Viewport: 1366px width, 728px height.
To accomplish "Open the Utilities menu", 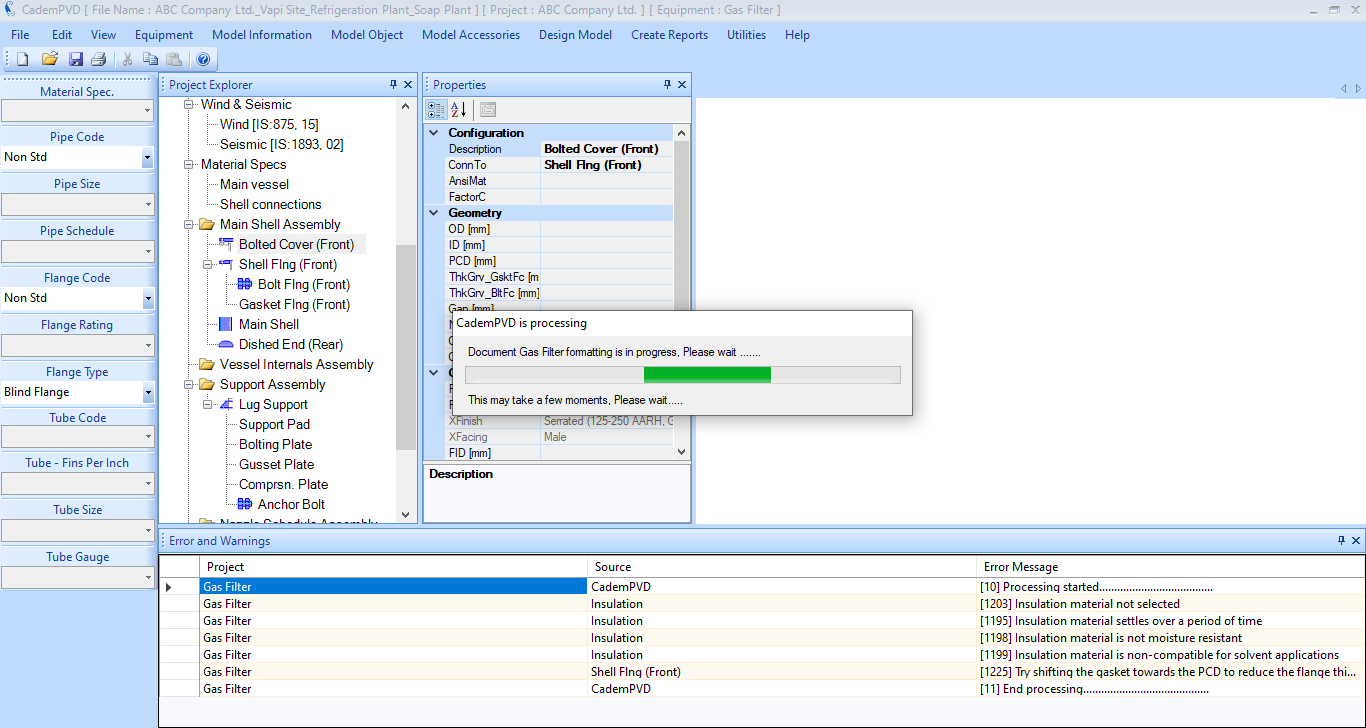I will [x=746, y=35].
